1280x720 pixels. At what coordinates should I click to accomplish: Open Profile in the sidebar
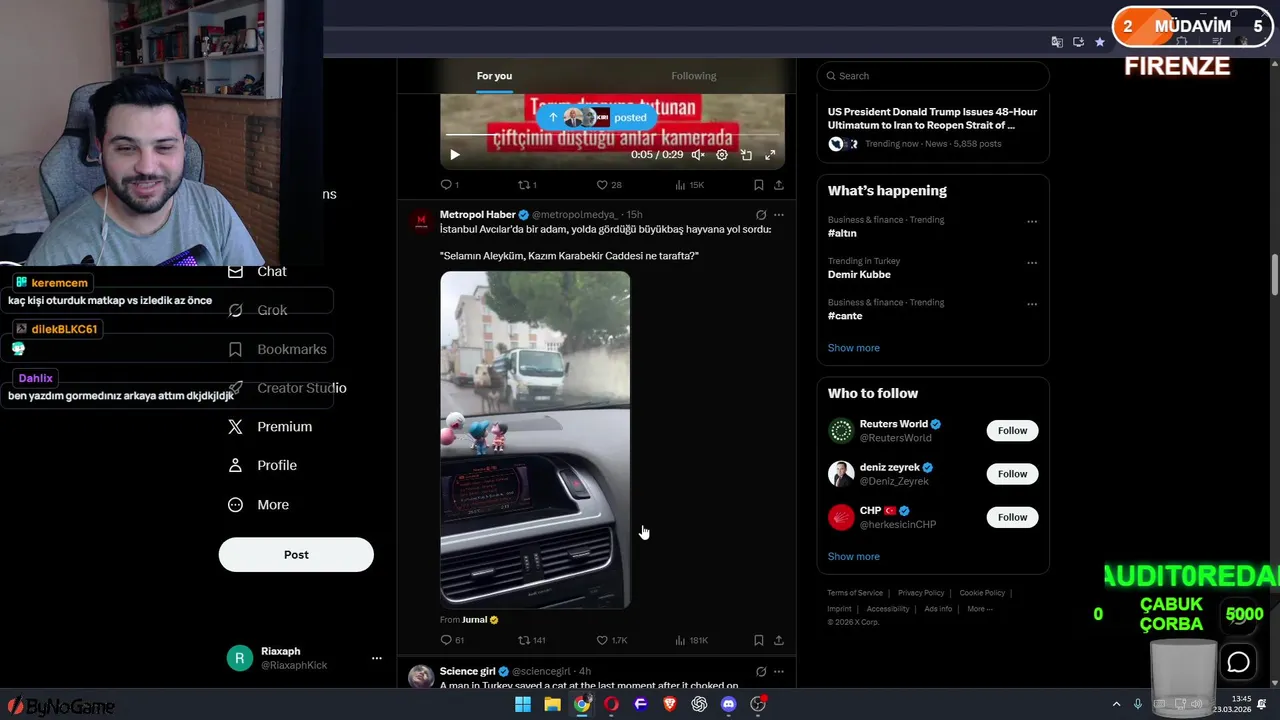(x=263, y=465)
